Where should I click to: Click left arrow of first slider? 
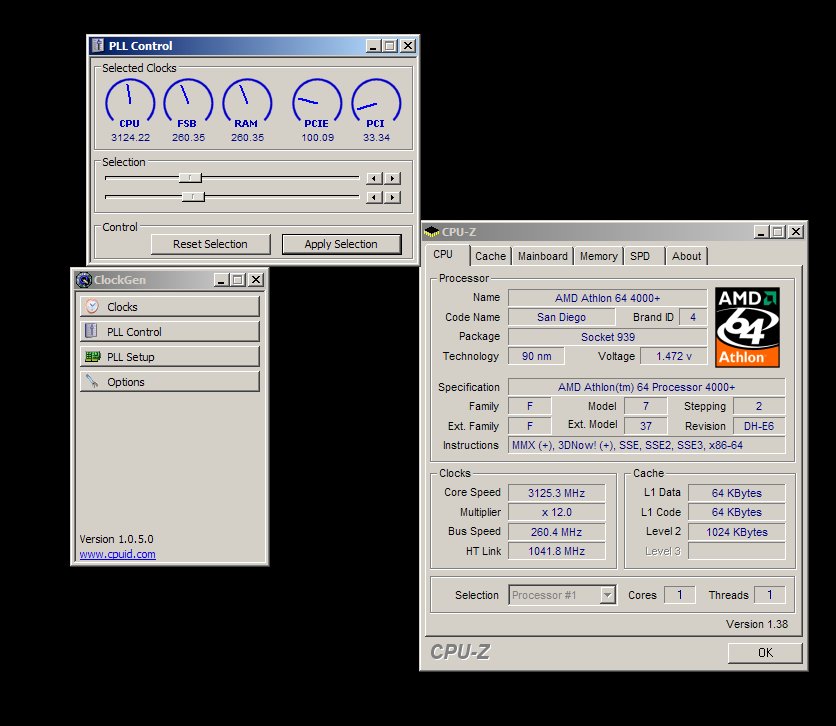(x=374, y=178)
